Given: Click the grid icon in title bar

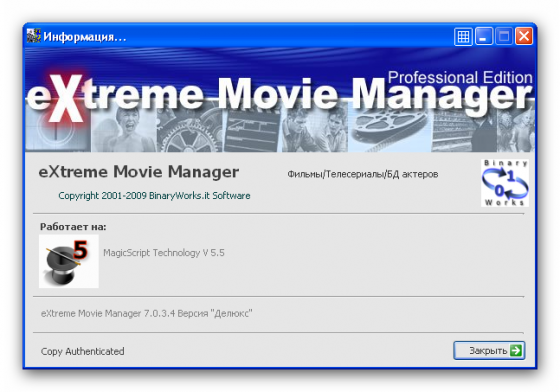Looking at the screenshot, I should 463,36.
